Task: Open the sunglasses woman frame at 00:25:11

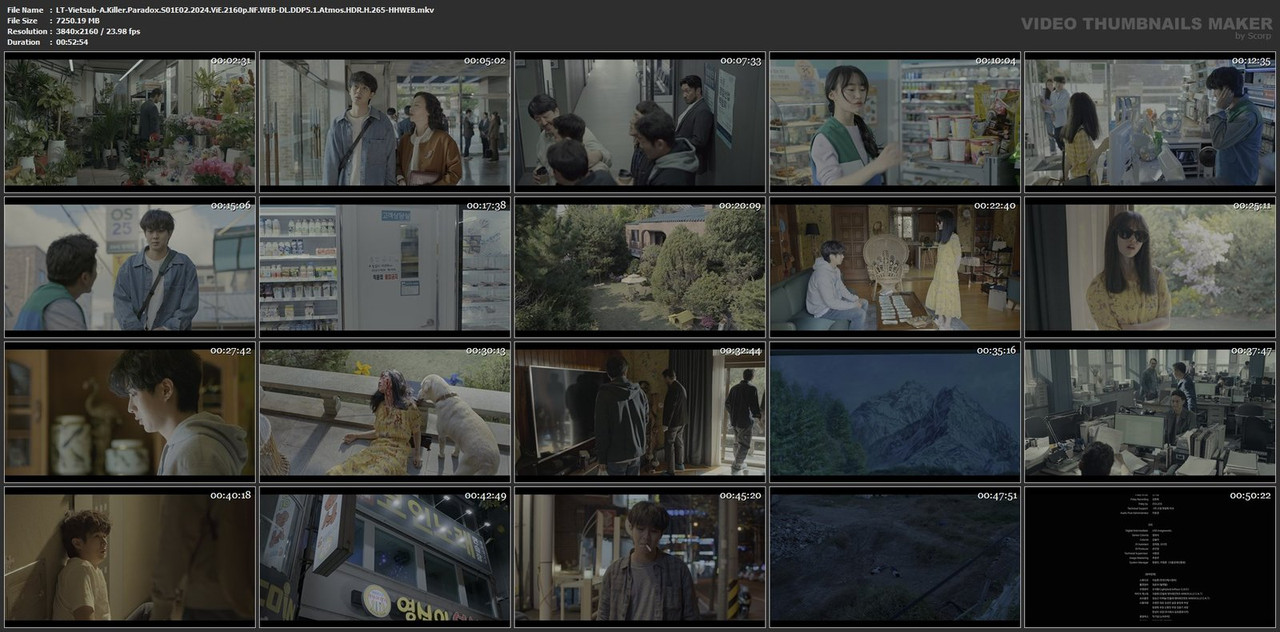Action: click(x=1150, y=266)
